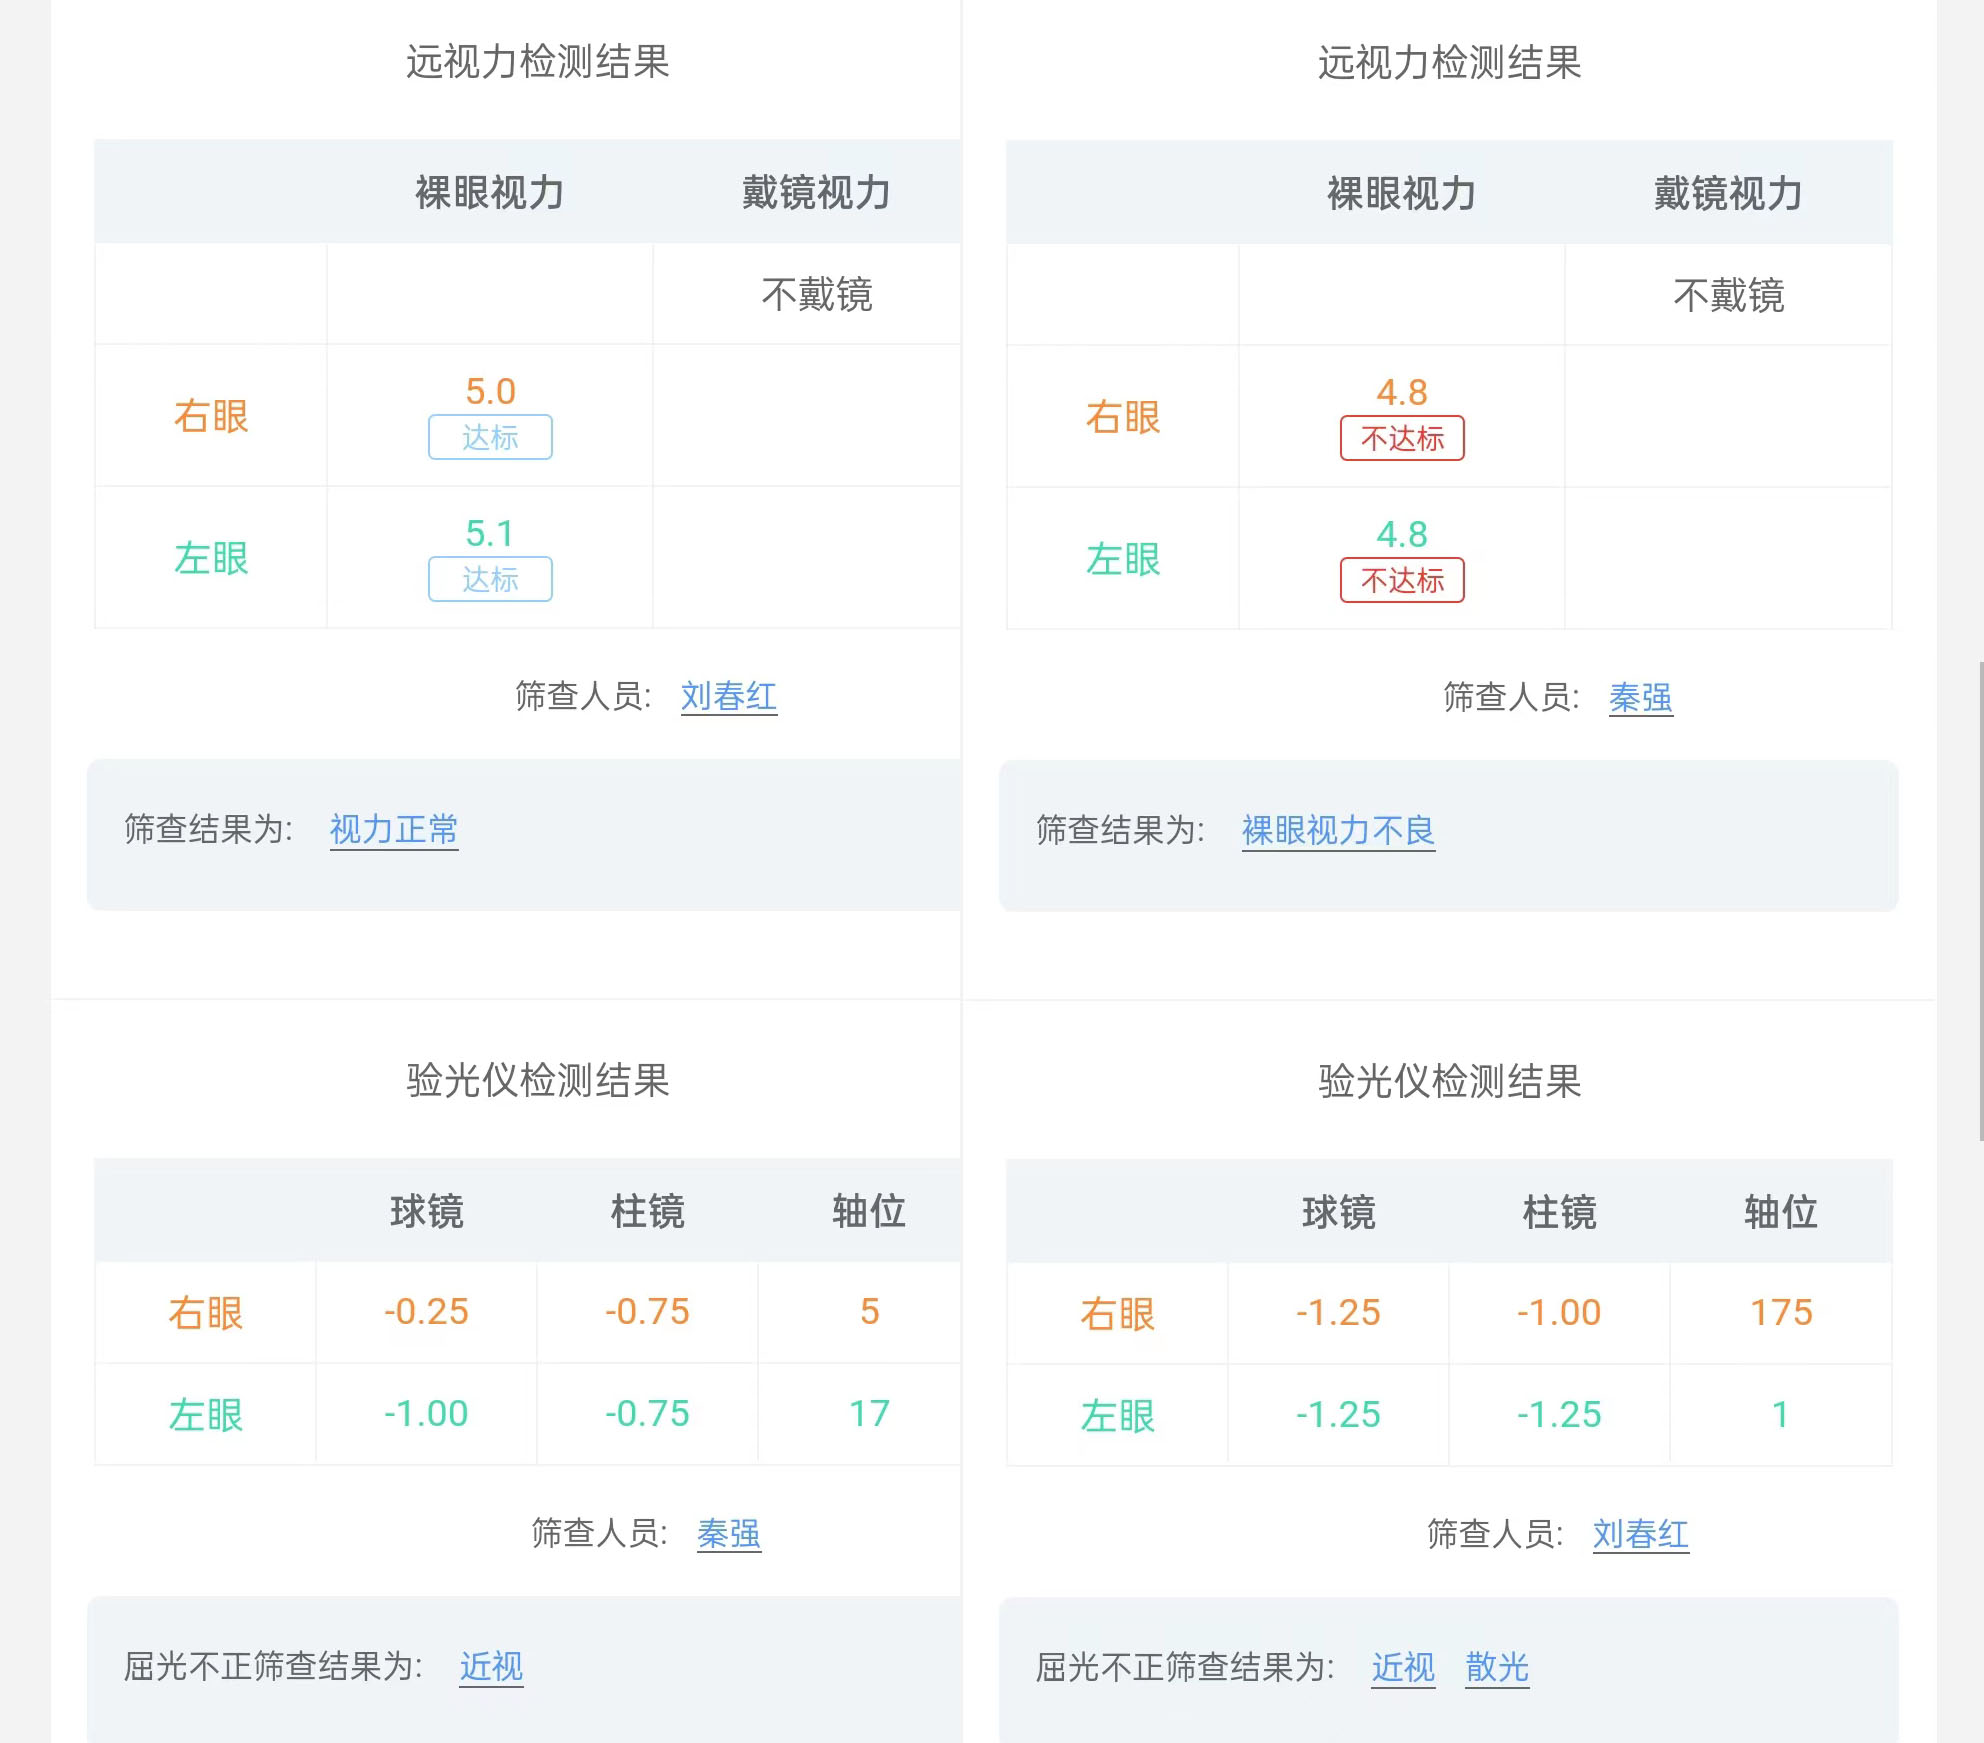Viewport: 1984px width, 1743px height.
Task: Click the cylinder value -1.25 for left eye
Action: 1560,1414
